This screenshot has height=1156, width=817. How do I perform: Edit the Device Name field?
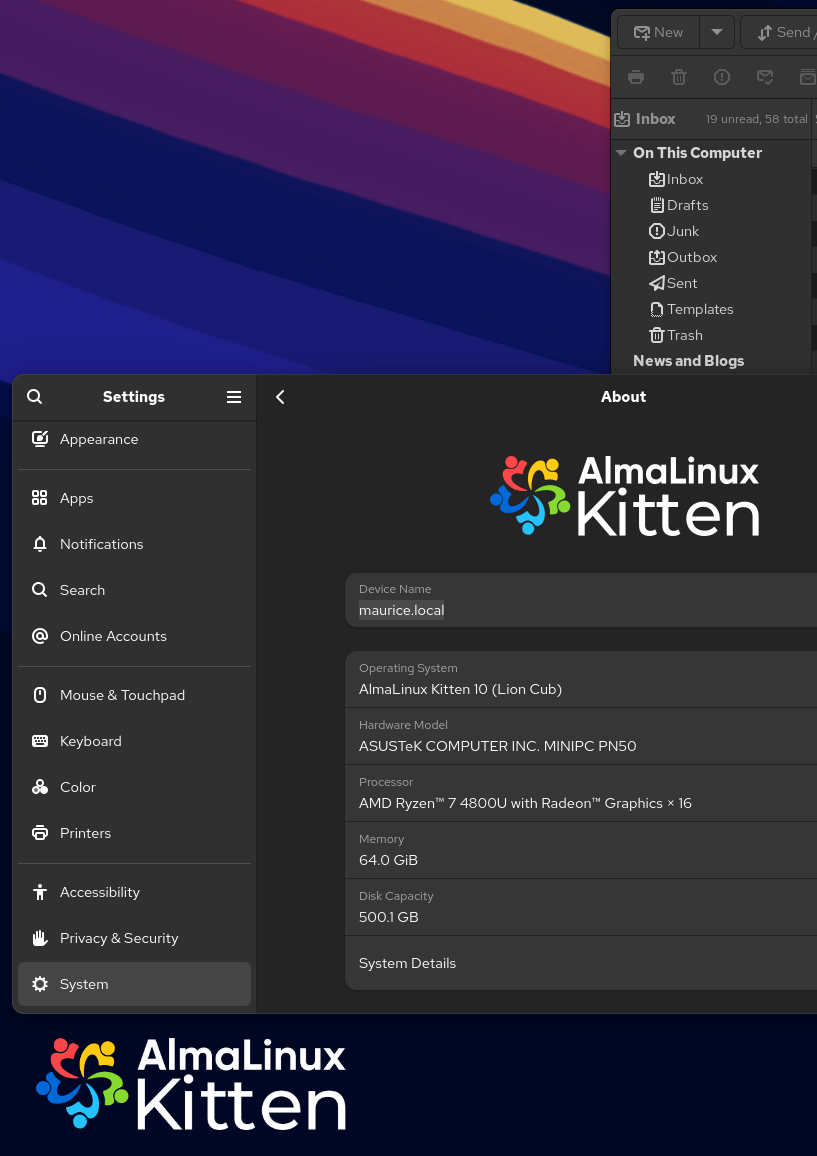581,600
